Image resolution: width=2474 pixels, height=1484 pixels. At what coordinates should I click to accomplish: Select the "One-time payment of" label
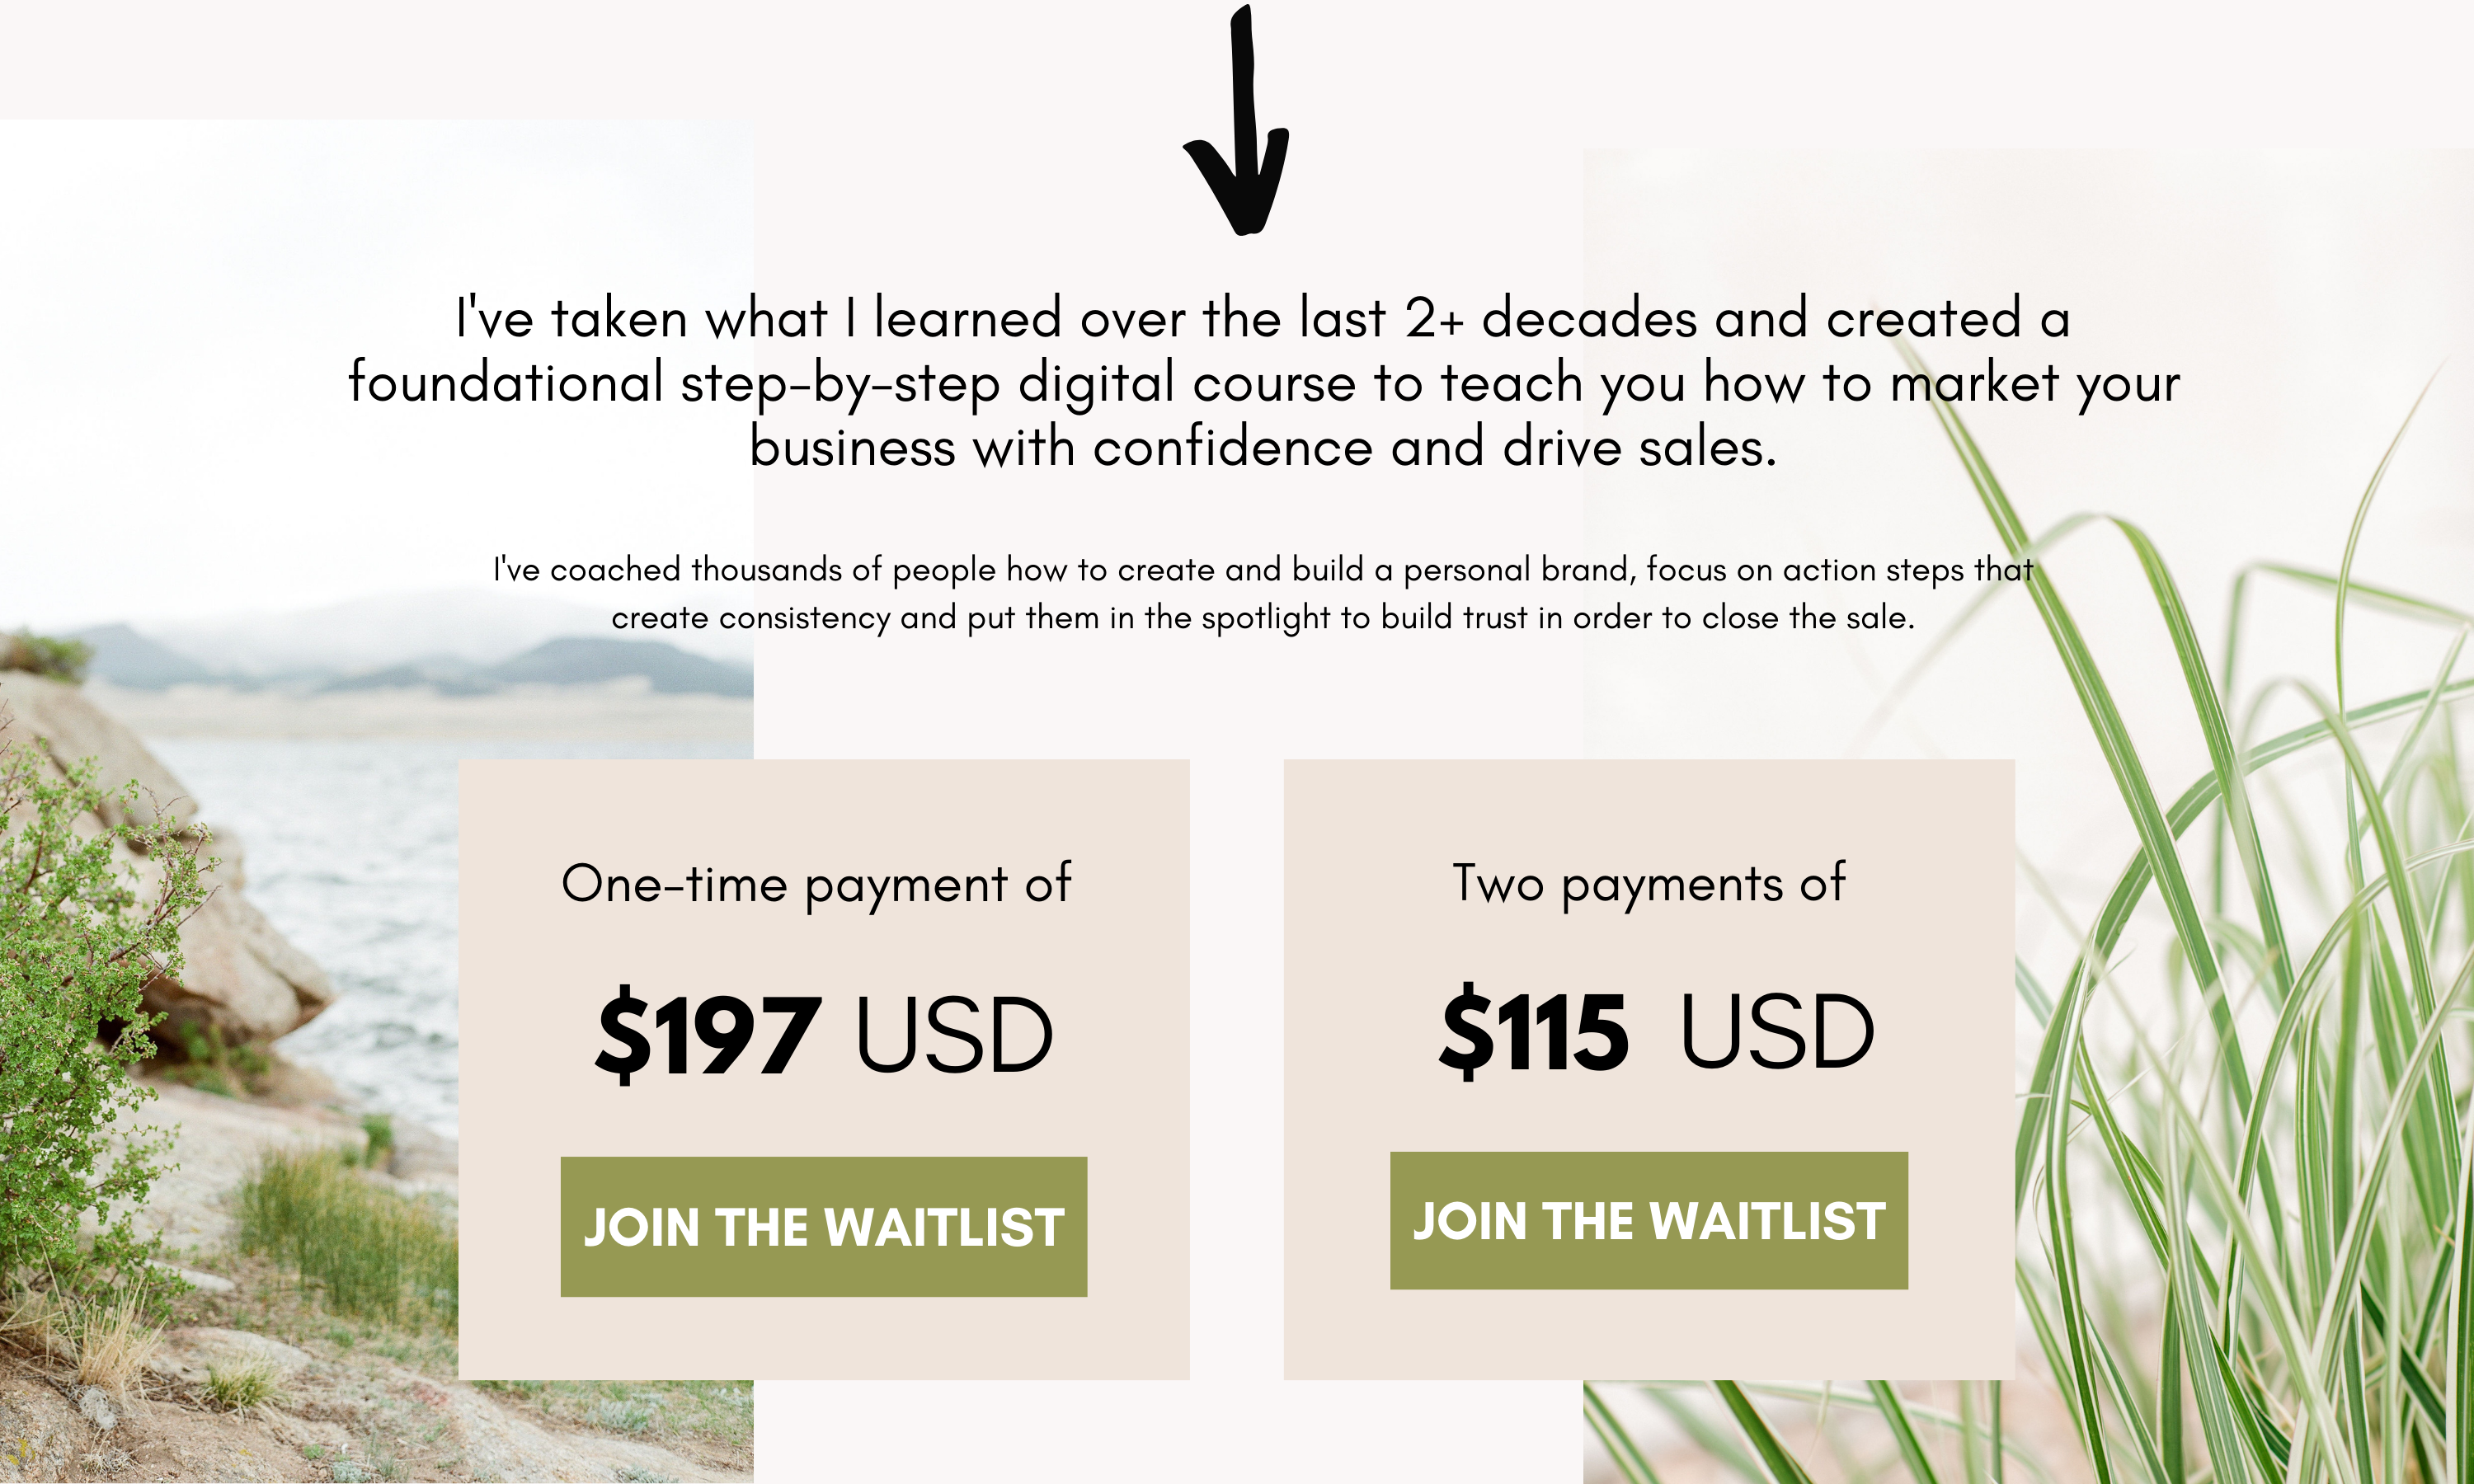coord(815,884)
